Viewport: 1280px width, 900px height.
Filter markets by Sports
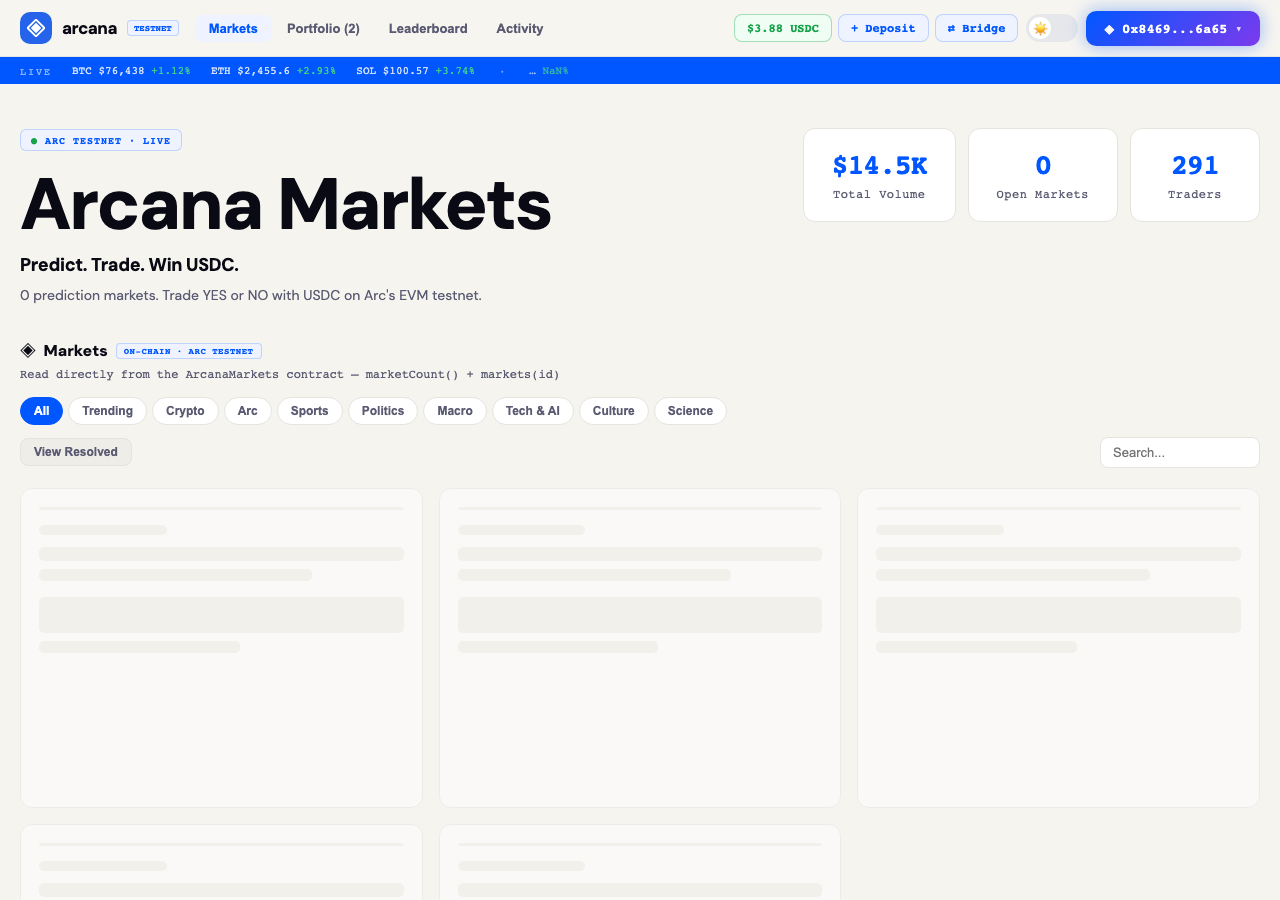(x=310, y=411)
